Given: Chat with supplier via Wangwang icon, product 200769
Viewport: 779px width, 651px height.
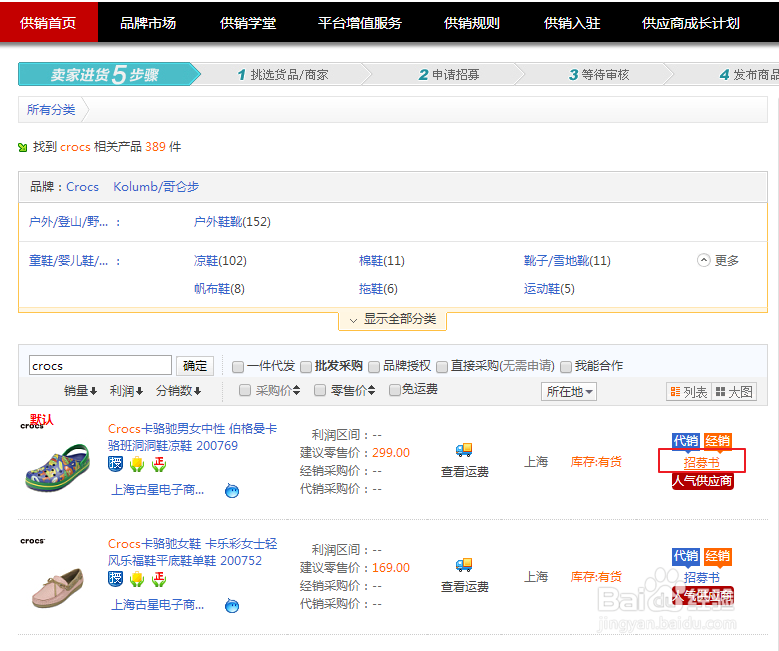Looking at the screenshot, I should [232, 490].
